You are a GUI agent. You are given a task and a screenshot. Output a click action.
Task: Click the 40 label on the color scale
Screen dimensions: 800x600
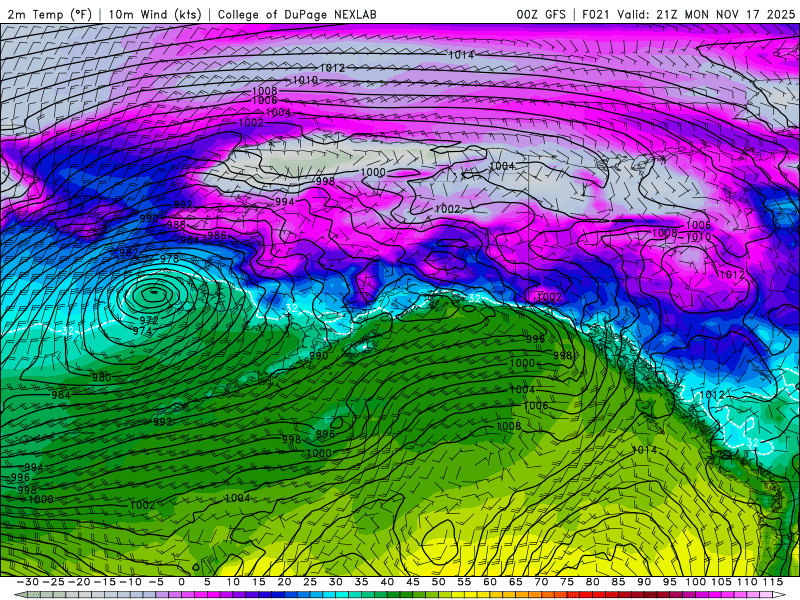pyautogui.click(x=387, y=582)
